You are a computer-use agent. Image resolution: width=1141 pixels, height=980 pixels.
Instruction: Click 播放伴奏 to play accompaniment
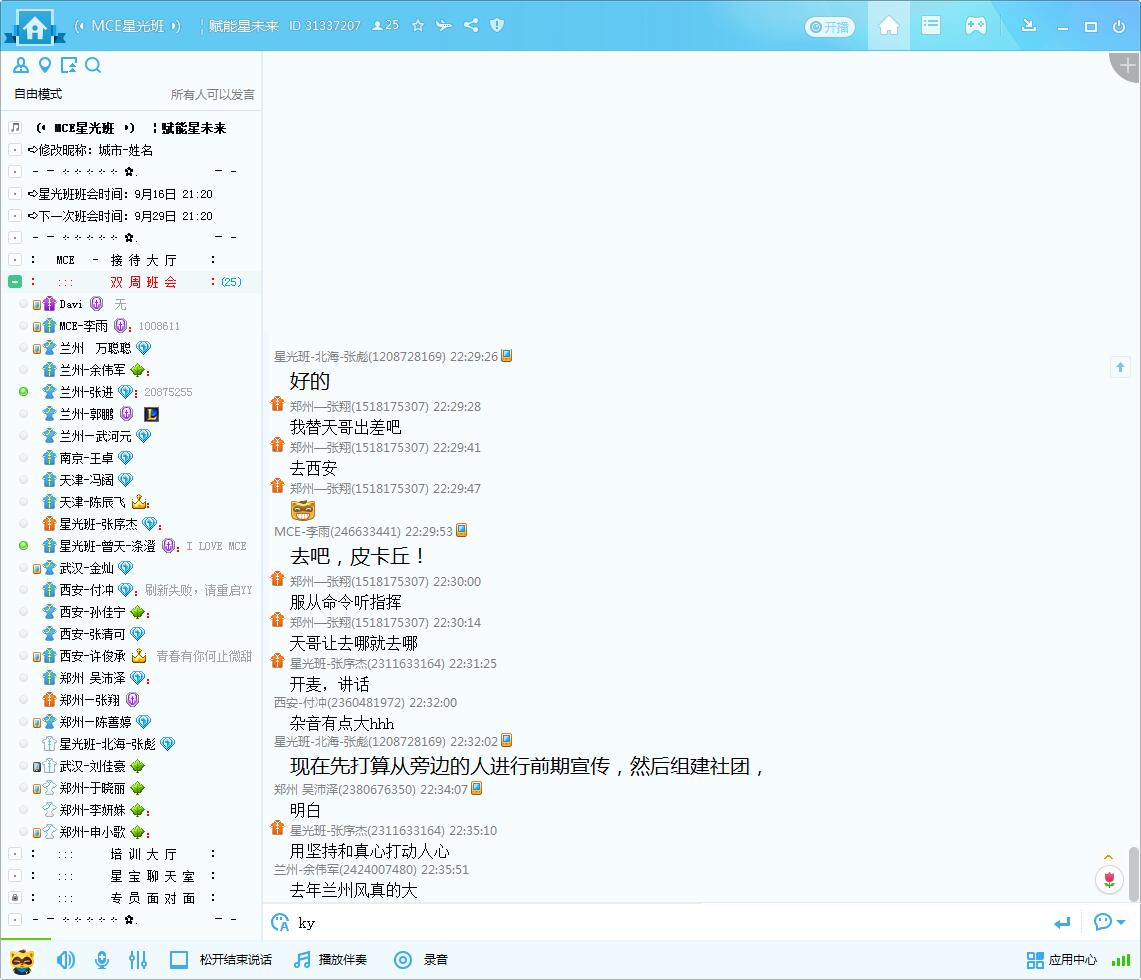[x=330, y=960]
